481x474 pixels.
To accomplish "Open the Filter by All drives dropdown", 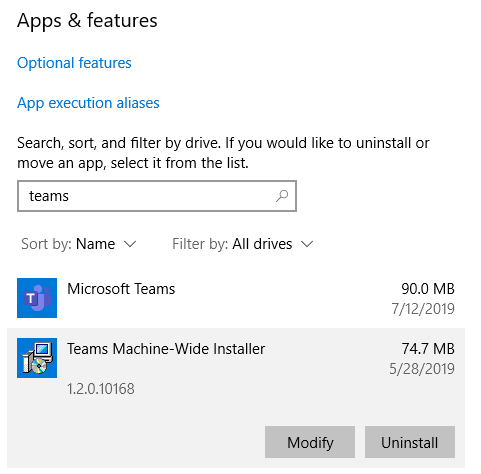I will (x=243, y=244).
